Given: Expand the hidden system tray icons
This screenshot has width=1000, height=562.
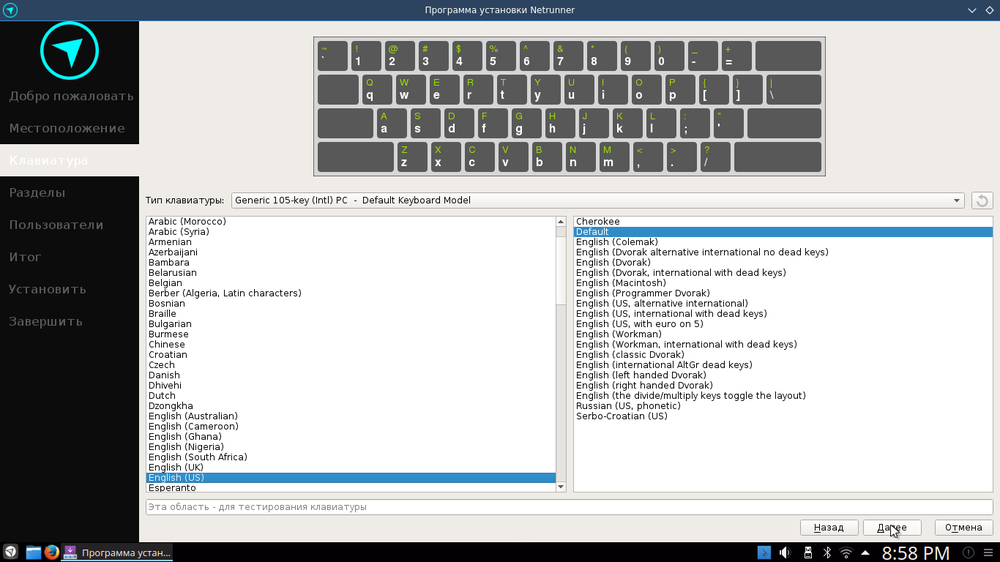Looking at the screenshot, I should pyautogui.click(x=865, y=552).
